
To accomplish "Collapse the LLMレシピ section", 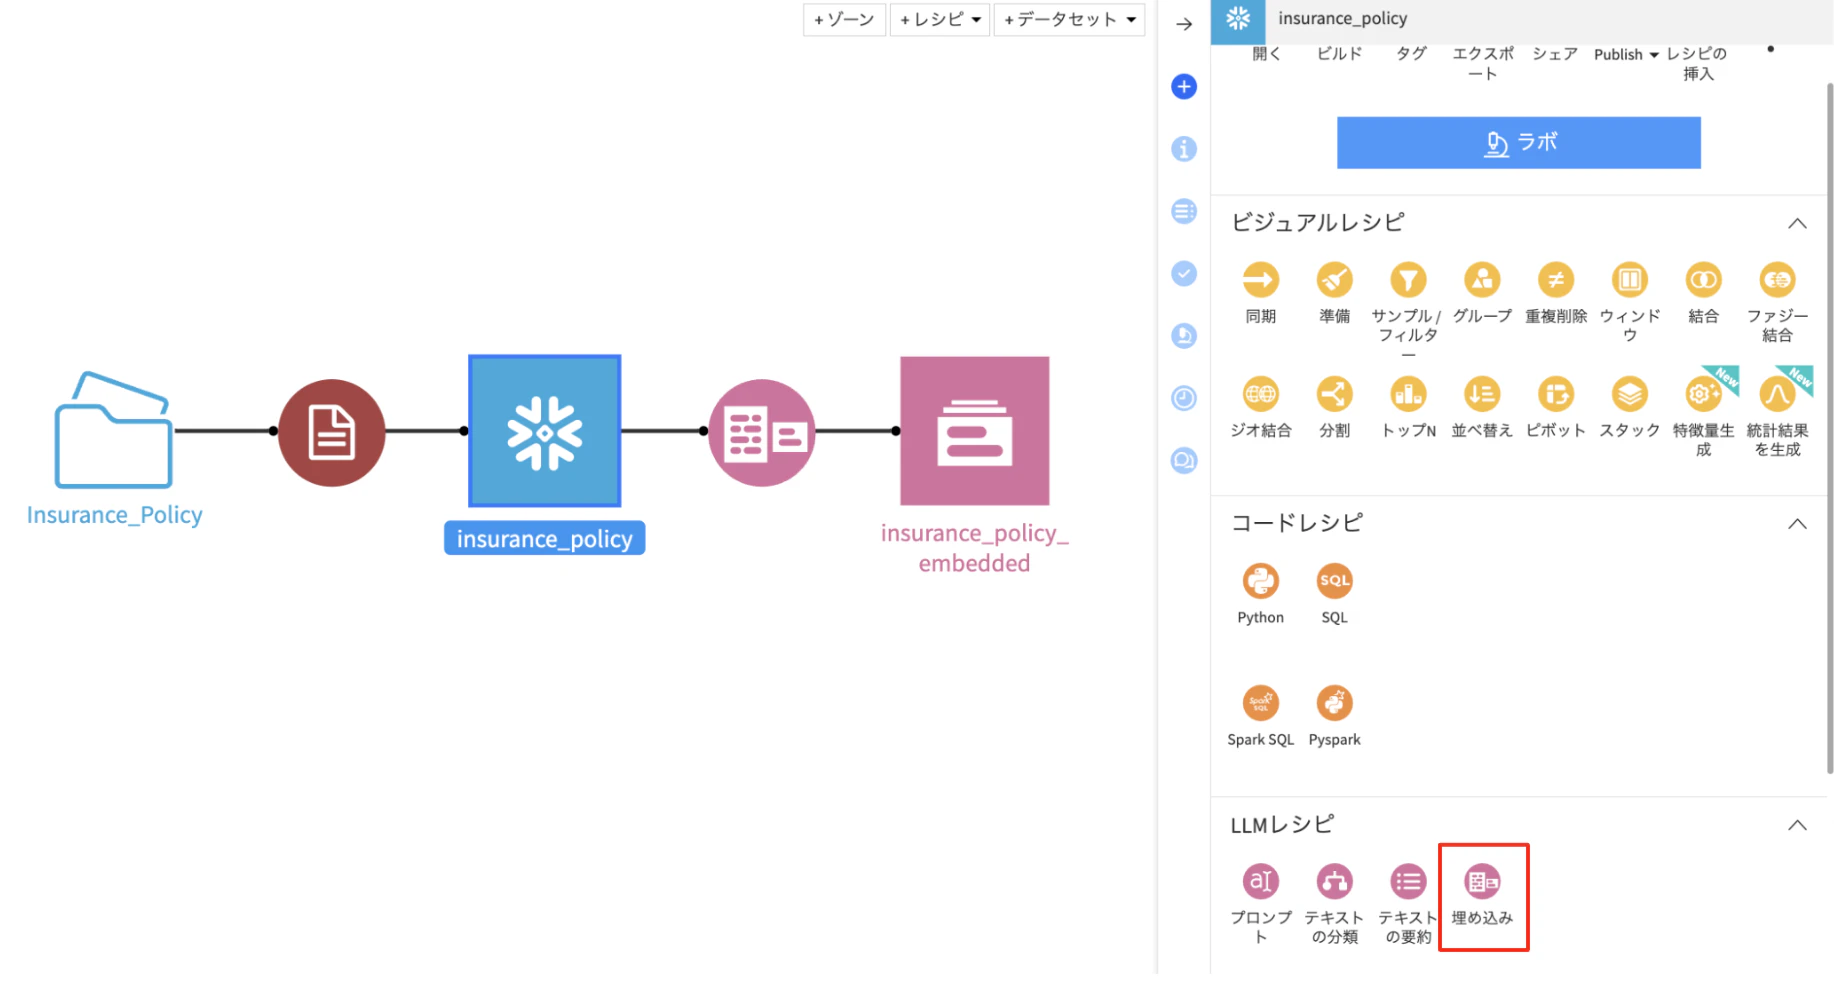I will (1797, 825).
